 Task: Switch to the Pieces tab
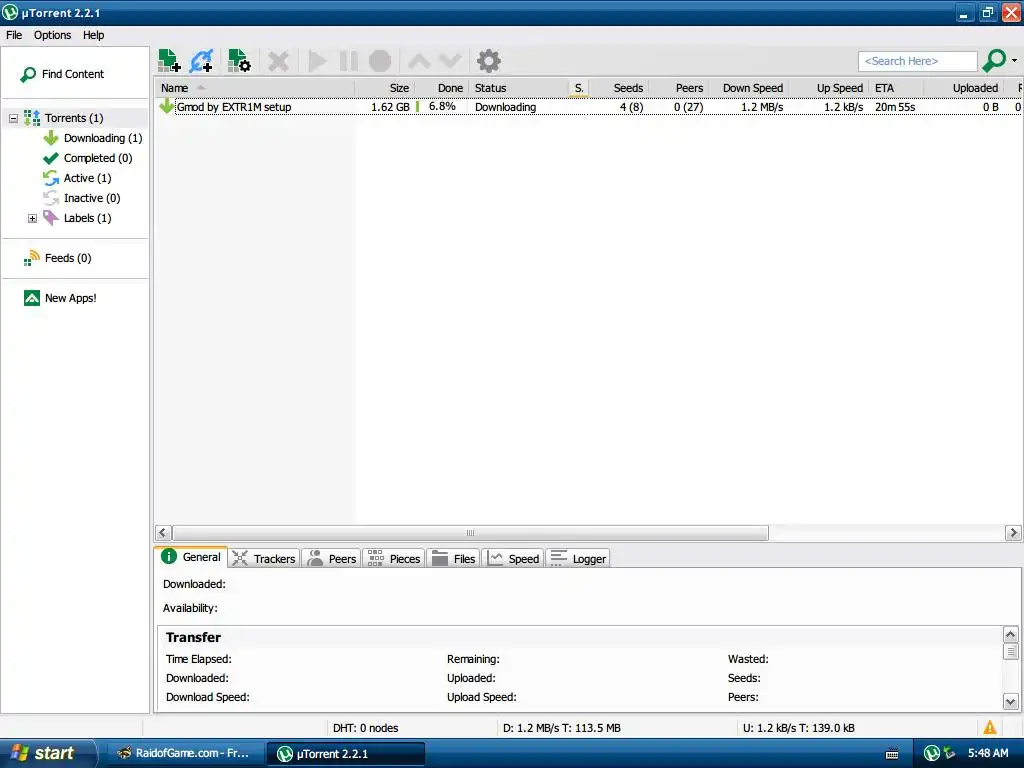(x=394, y=559)
